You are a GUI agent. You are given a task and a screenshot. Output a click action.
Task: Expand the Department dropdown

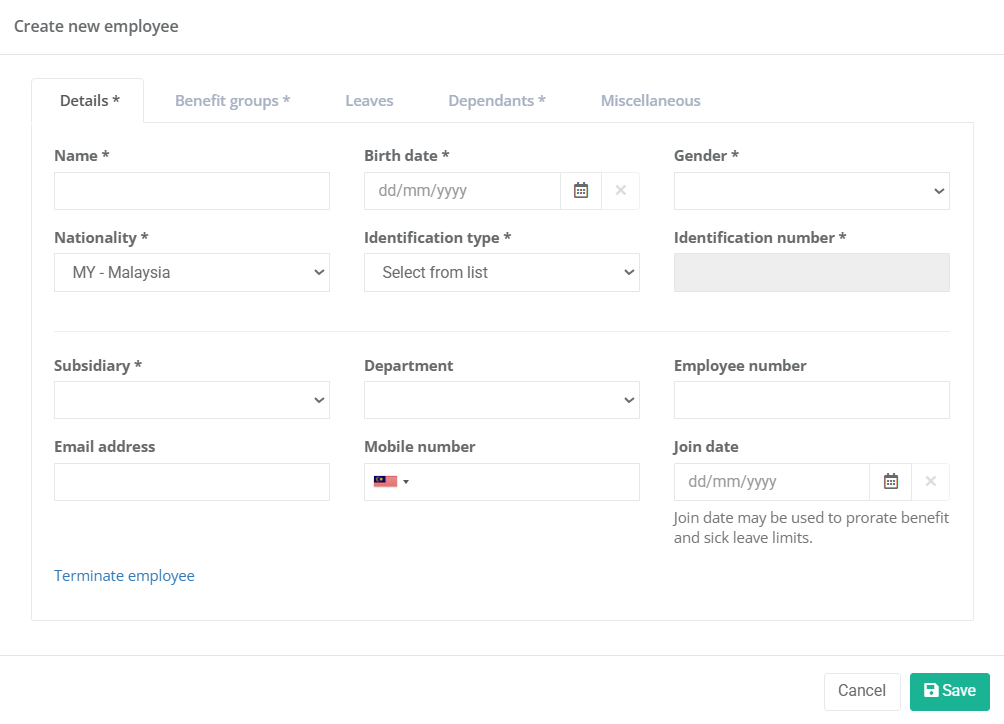(501, 400)
